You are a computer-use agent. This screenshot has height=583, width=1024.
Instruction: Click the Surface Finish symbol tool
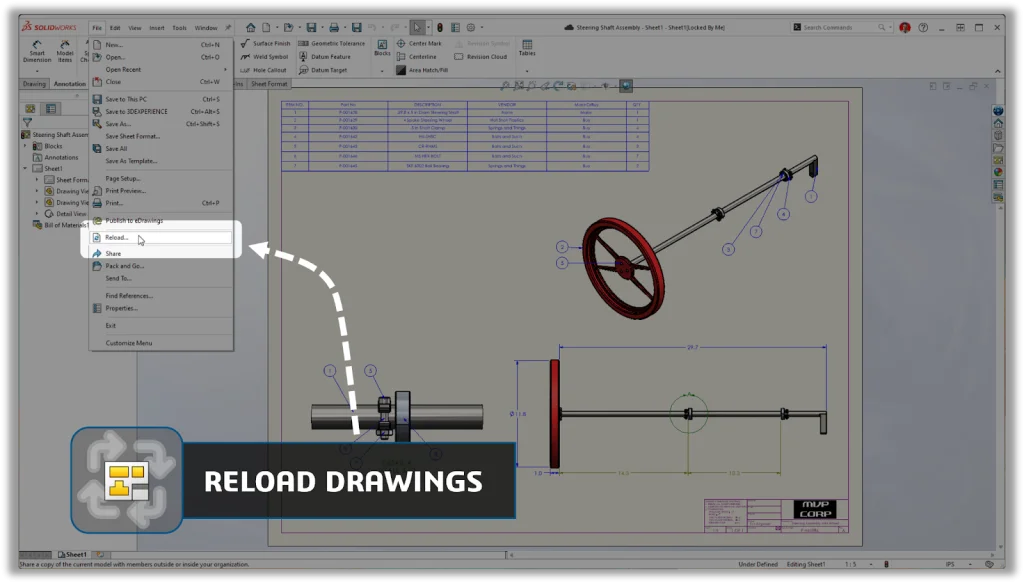[245, 44]
